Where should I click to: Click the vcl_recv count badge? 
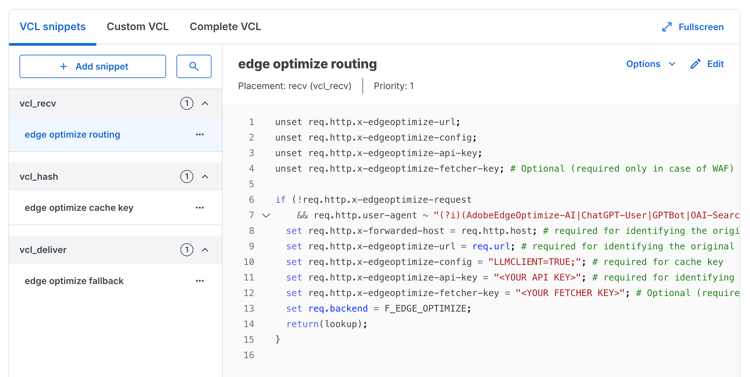187,103
